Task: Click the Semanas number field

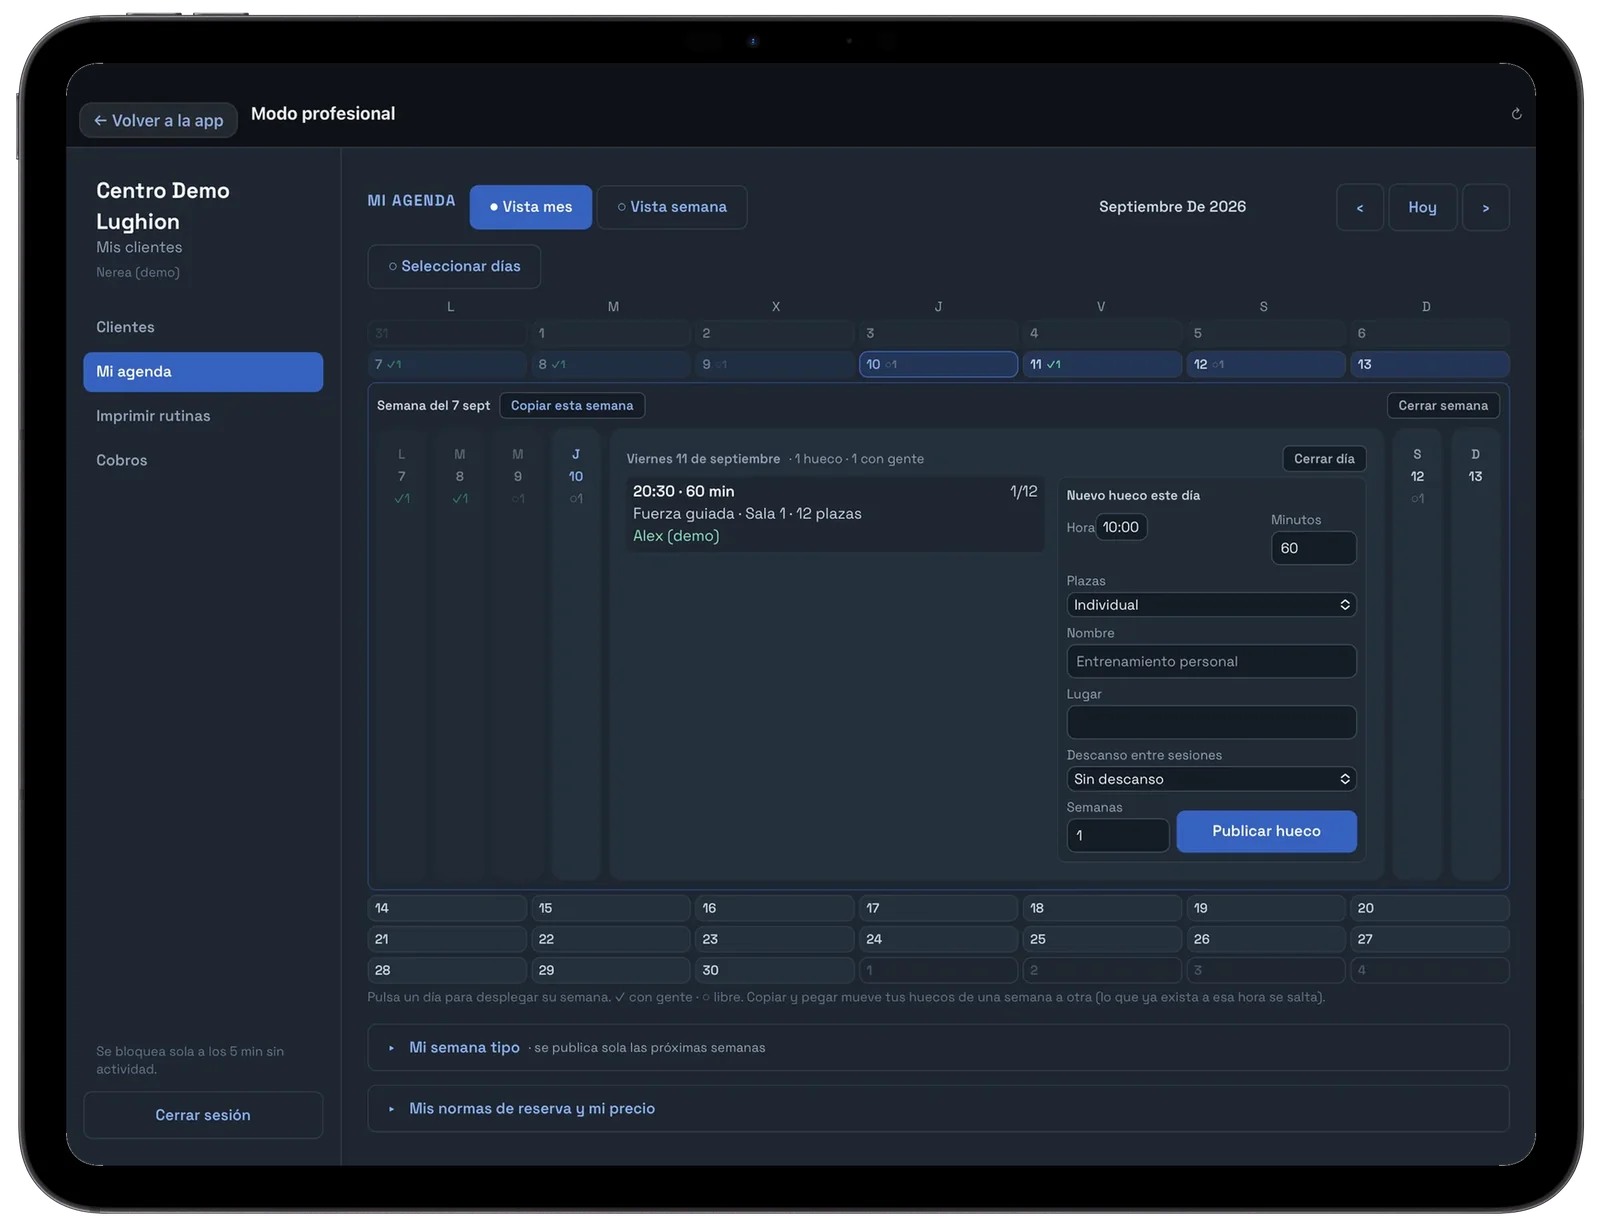Action: pos(1118,835)
